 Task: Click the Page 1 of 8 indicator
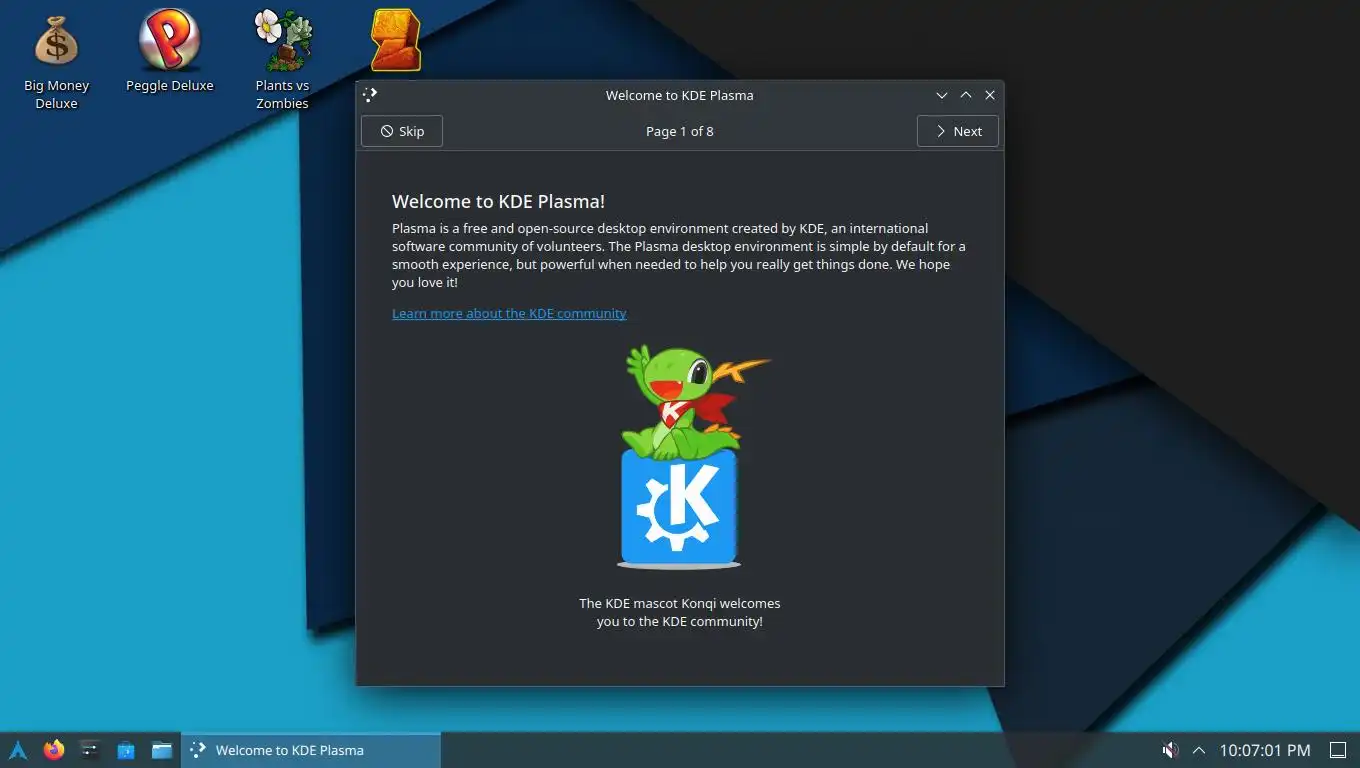(680, 131)
